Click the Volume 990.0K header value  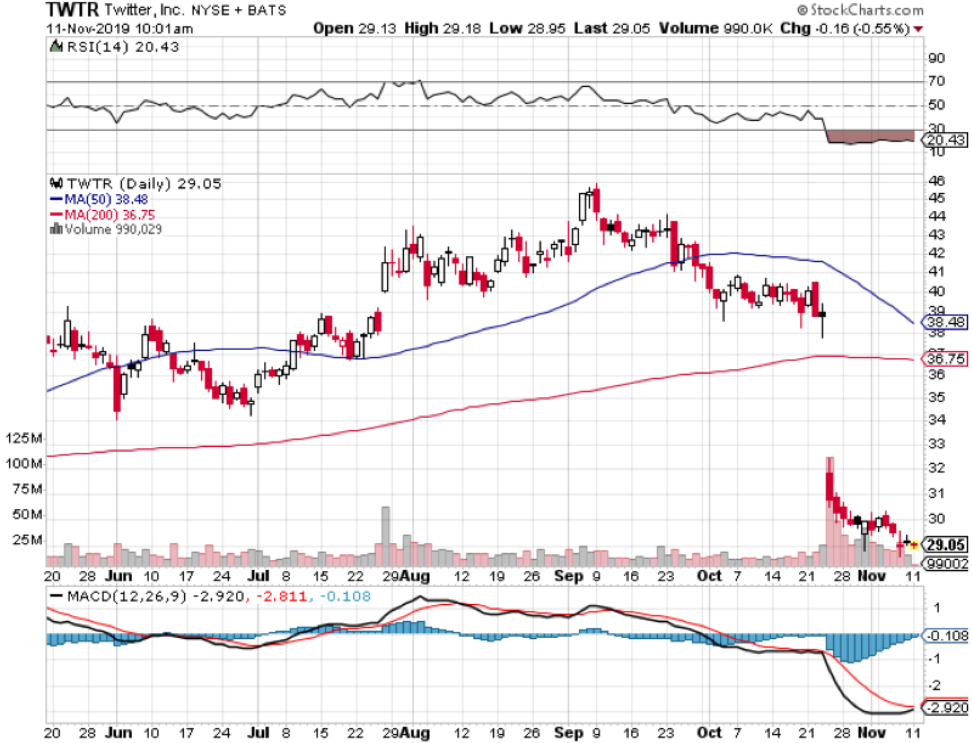(715, 29)
